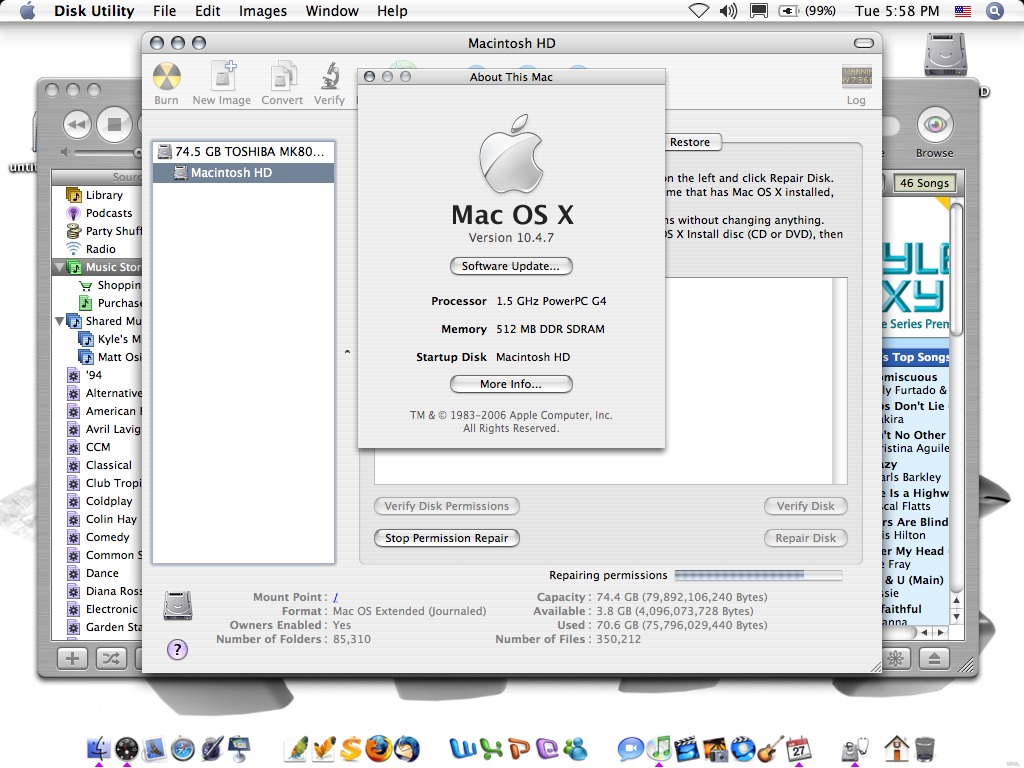Click the iTunes rewind button
Viewport: 1024px width, 768px height.
(78, 124)
